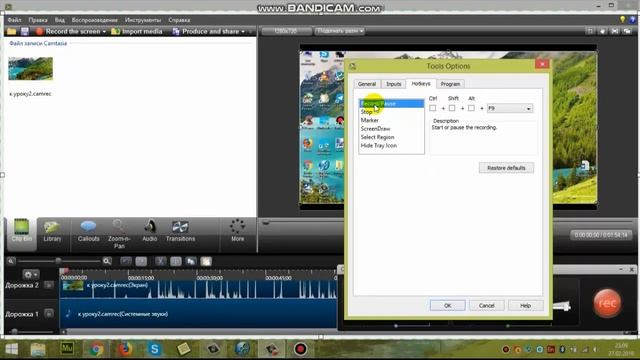Image resolution: width=640 pixels, height=360 pixels.
Task: Click the timeline cut scissors icon
Action: pos(160,261)
